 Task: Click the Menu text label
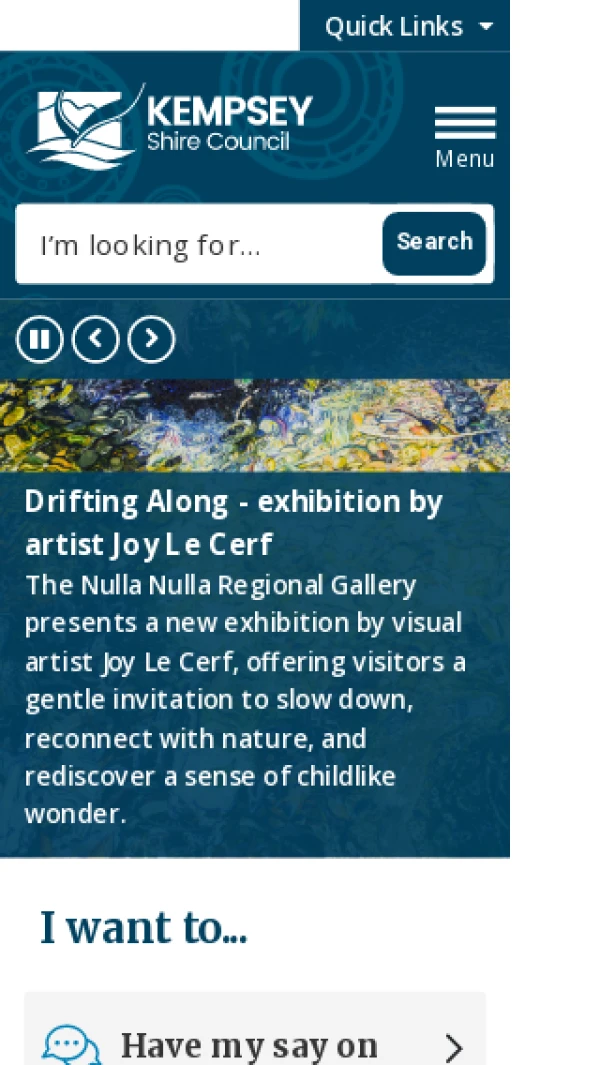point(465,159)
